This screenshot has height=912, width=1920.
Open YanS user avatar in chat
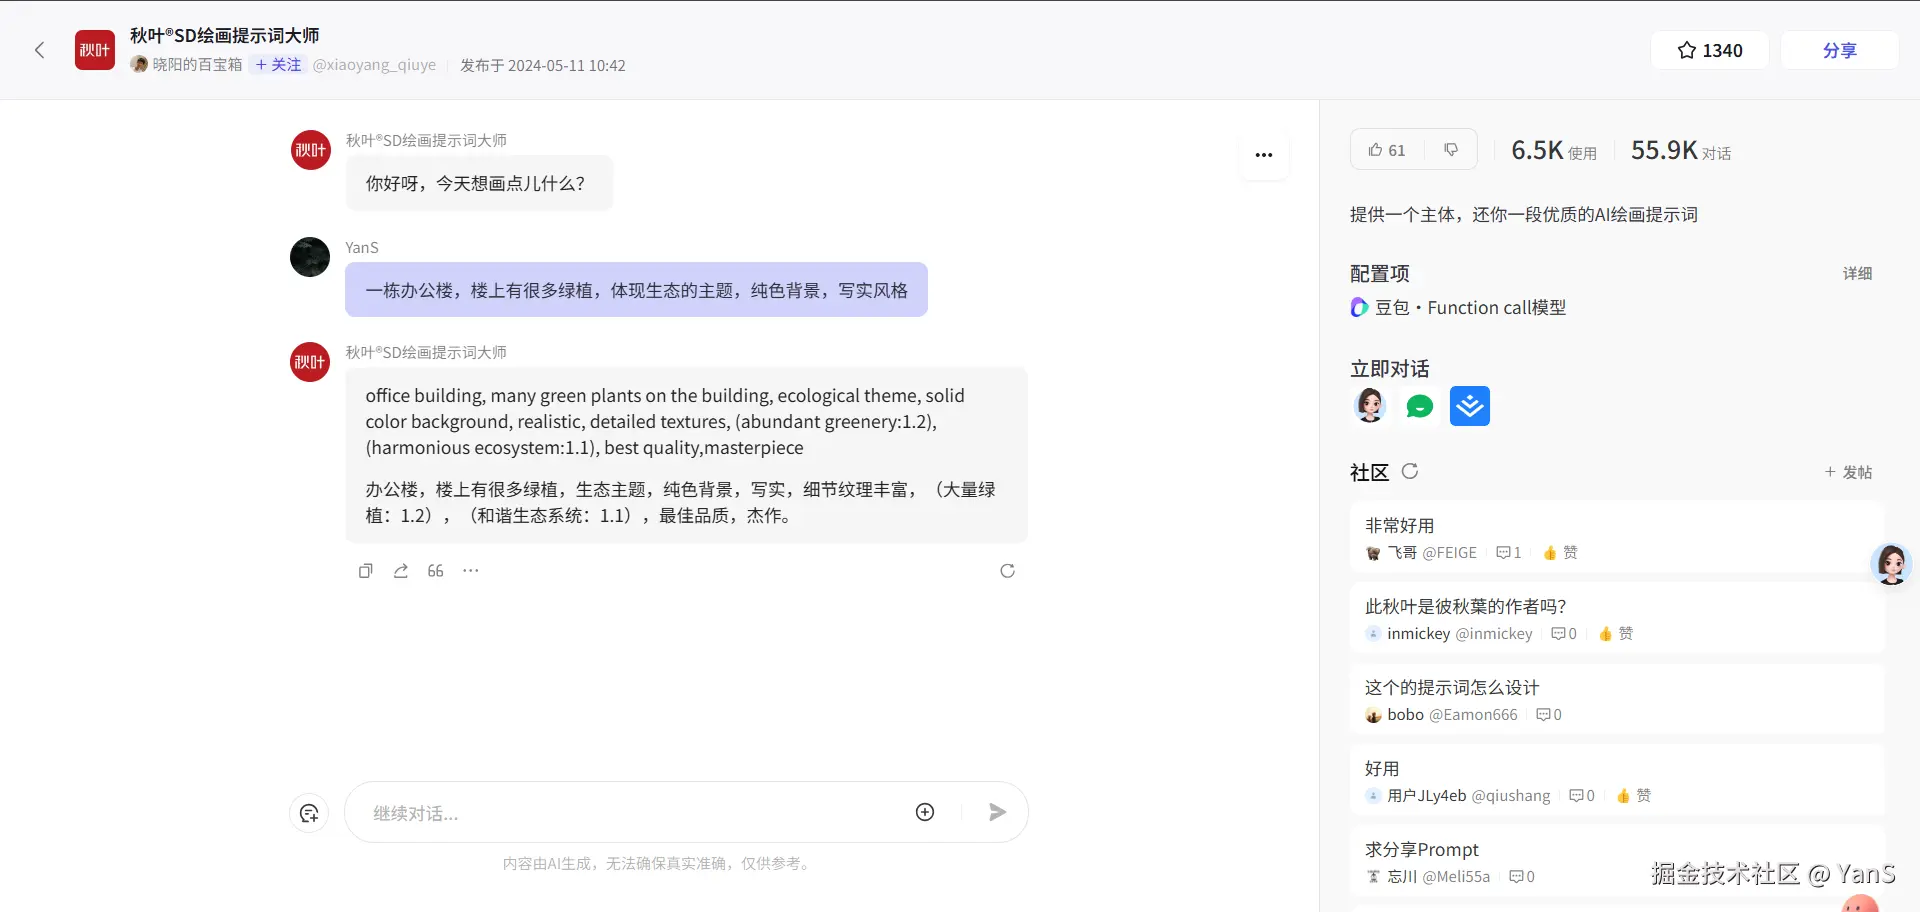point(310,257)
